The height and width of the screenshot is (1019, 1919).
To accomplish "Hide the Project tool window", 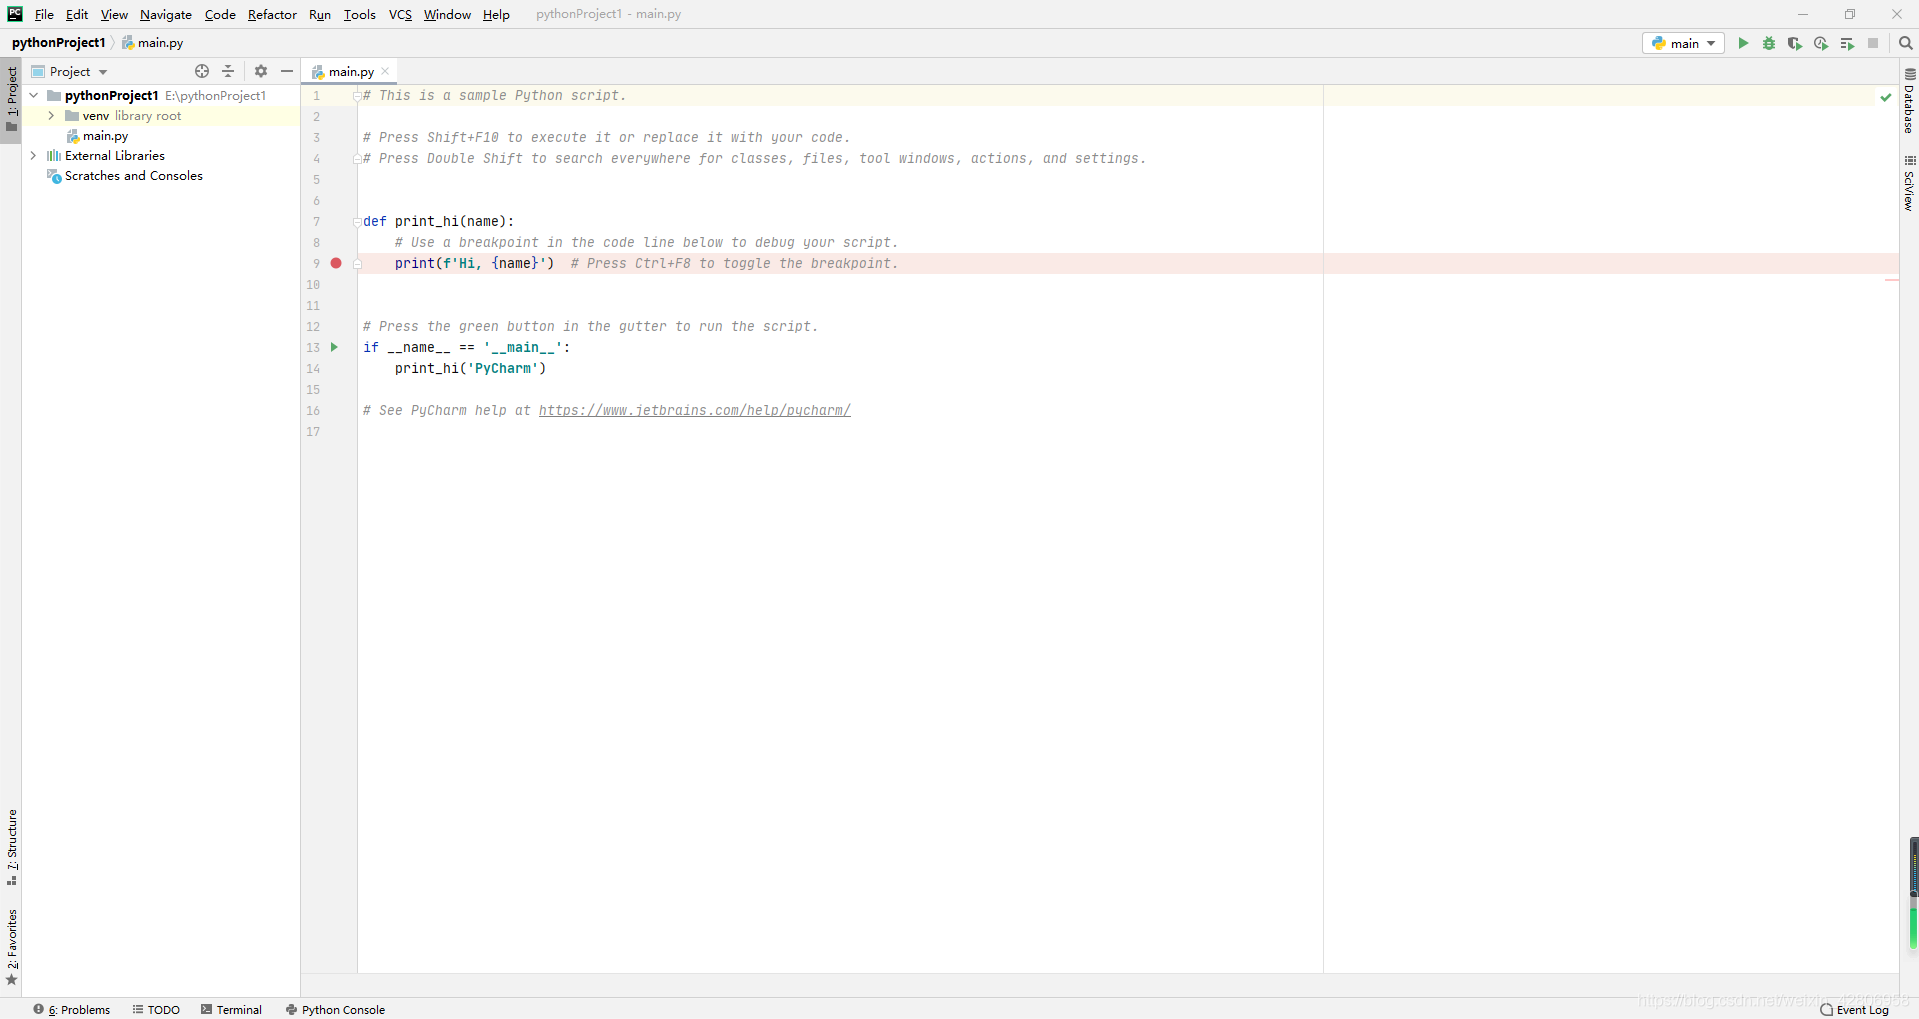I will pos(287,71).
